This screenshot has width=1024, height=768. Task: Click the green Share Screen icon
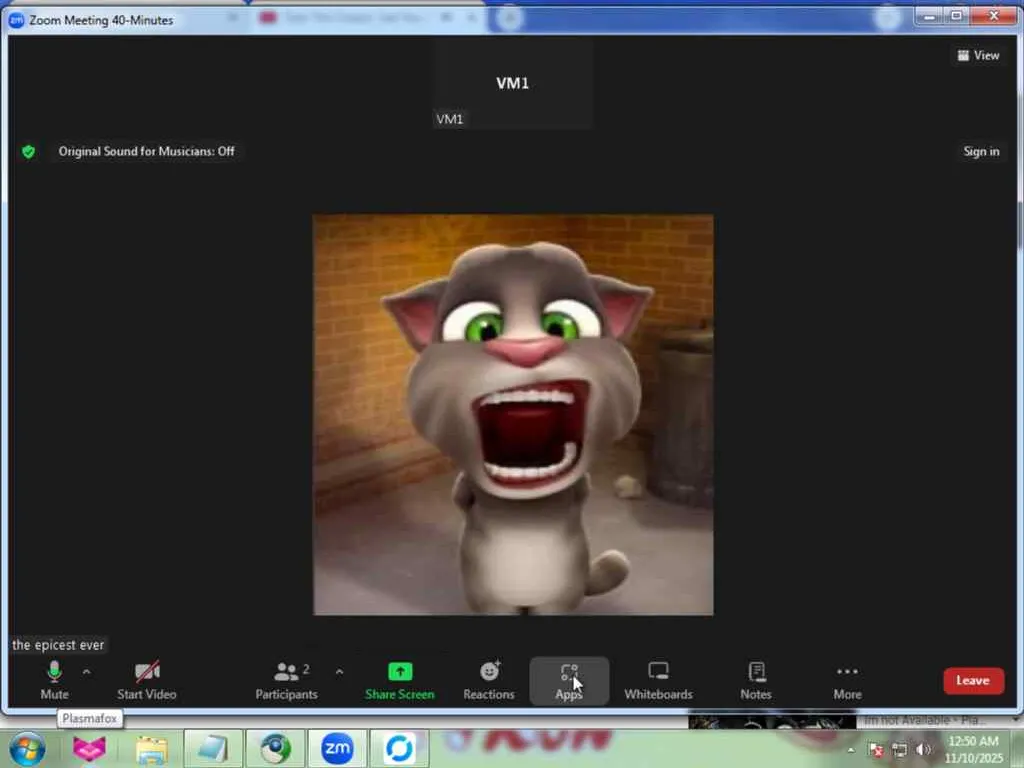[400, 671]
